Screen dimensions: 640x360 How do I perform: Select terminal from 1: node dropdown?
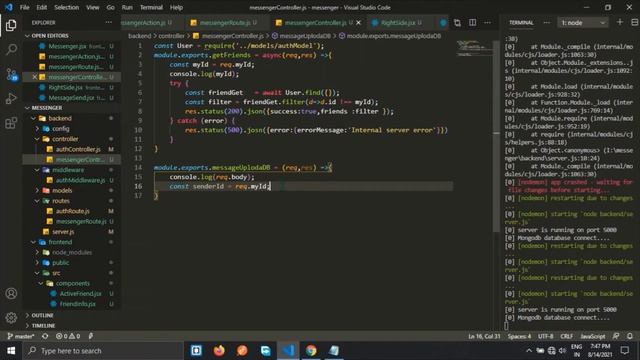(582, 22)
